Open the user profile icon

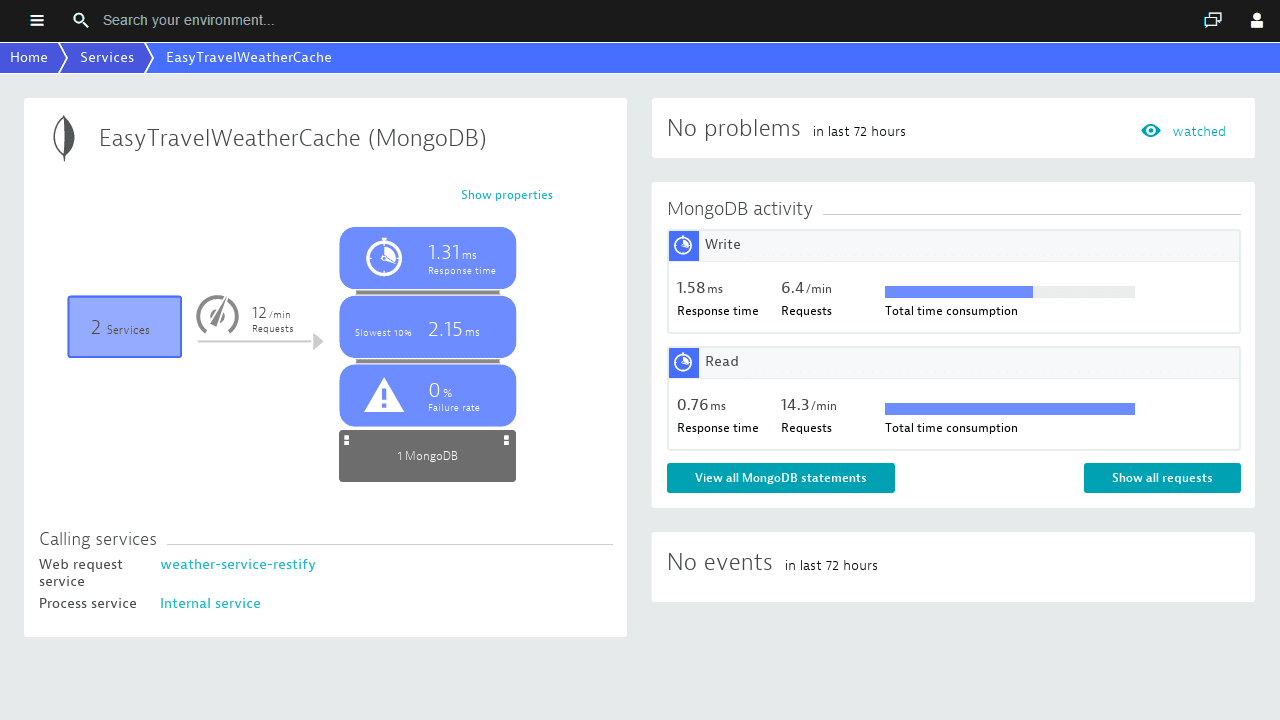(x=1257, y=20)
